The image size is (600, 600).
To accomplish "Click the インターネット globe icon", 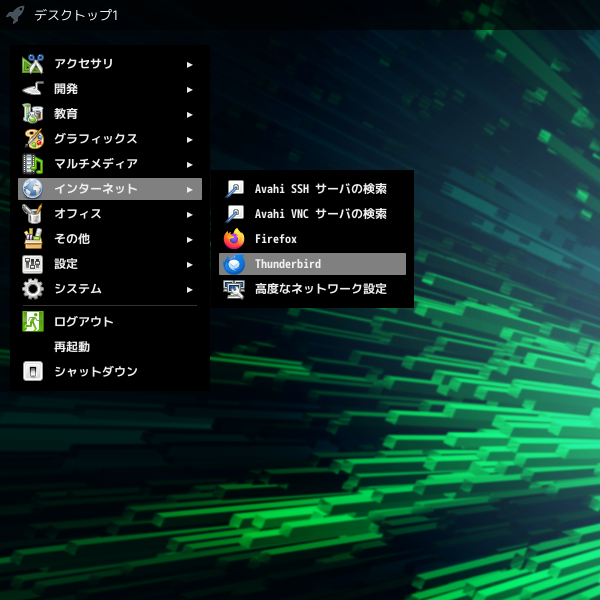I will 33,189.
